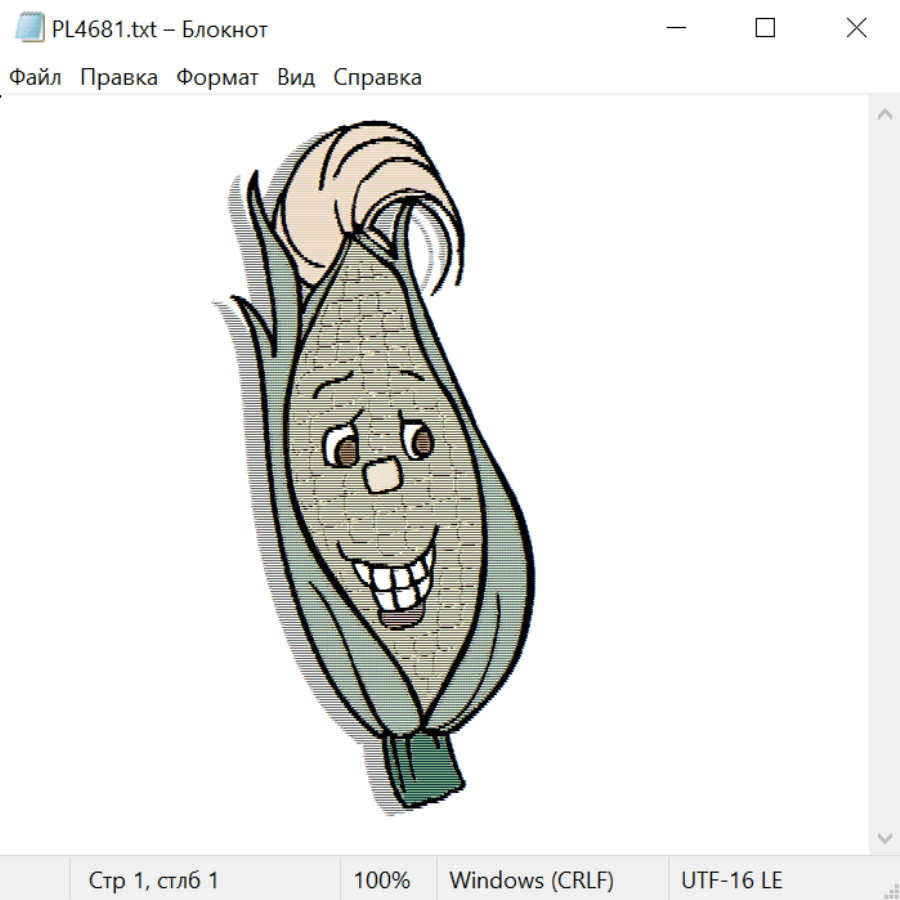Viewport: 900px width, 900px height.
Task: Click the Windows (CRLF) status section
Action: (x=531, y=881)
